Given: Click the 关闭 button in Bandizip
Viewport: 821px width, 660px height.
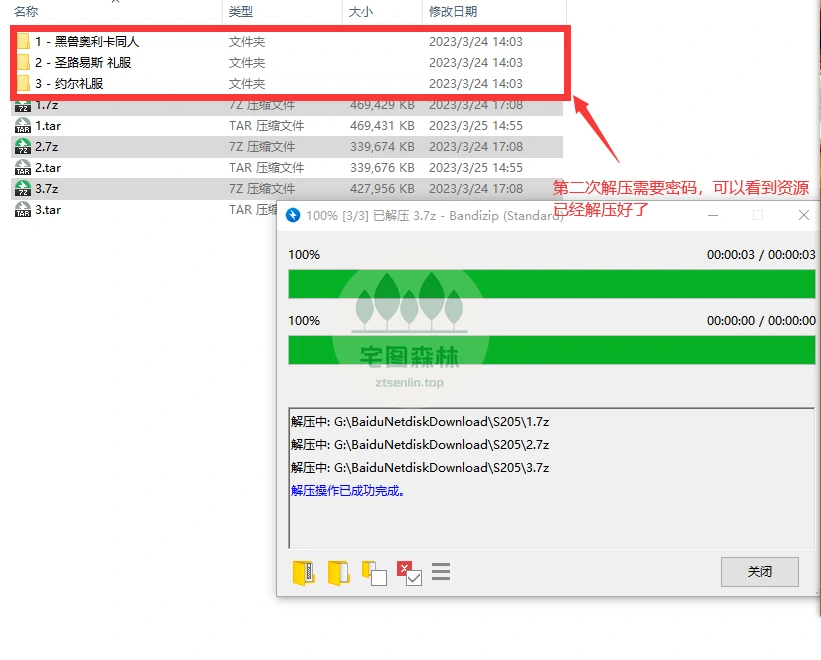Looking at the screenshot, I should (760, 572).
